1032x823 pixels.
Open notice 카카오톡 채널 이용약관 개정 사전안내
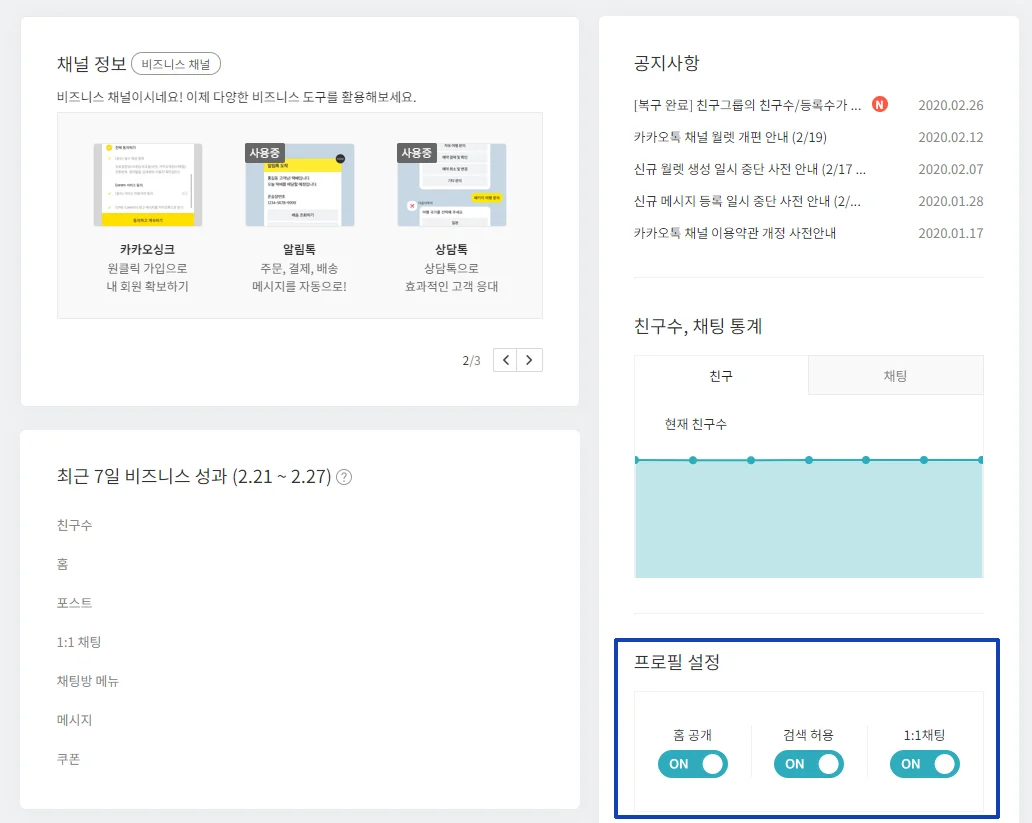tap(735, 233)
